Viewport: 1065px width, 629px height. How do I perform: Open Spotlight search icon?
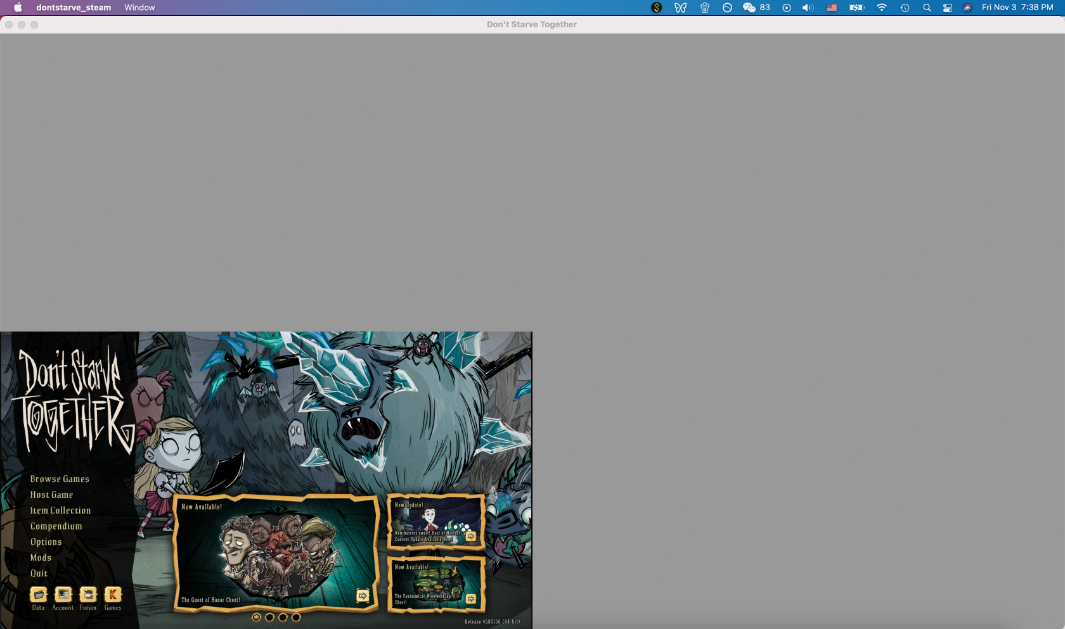[x=926, y=7]
